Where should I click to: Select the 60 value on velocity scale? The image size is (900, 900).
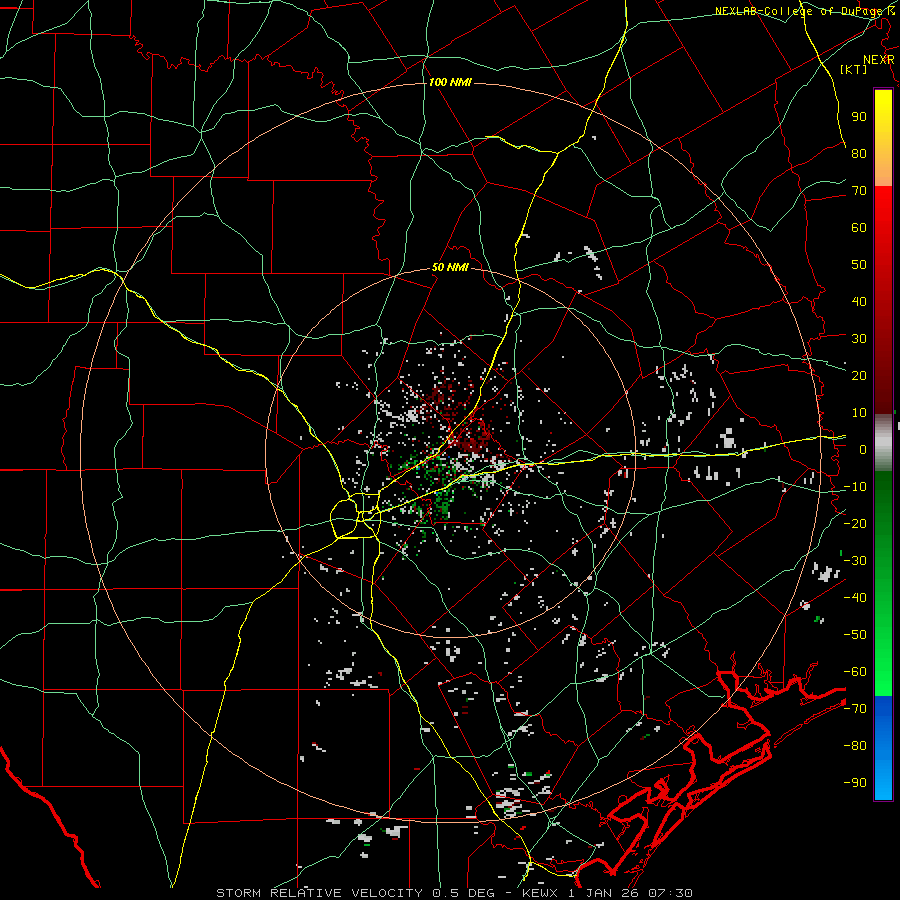coord(859,228)
